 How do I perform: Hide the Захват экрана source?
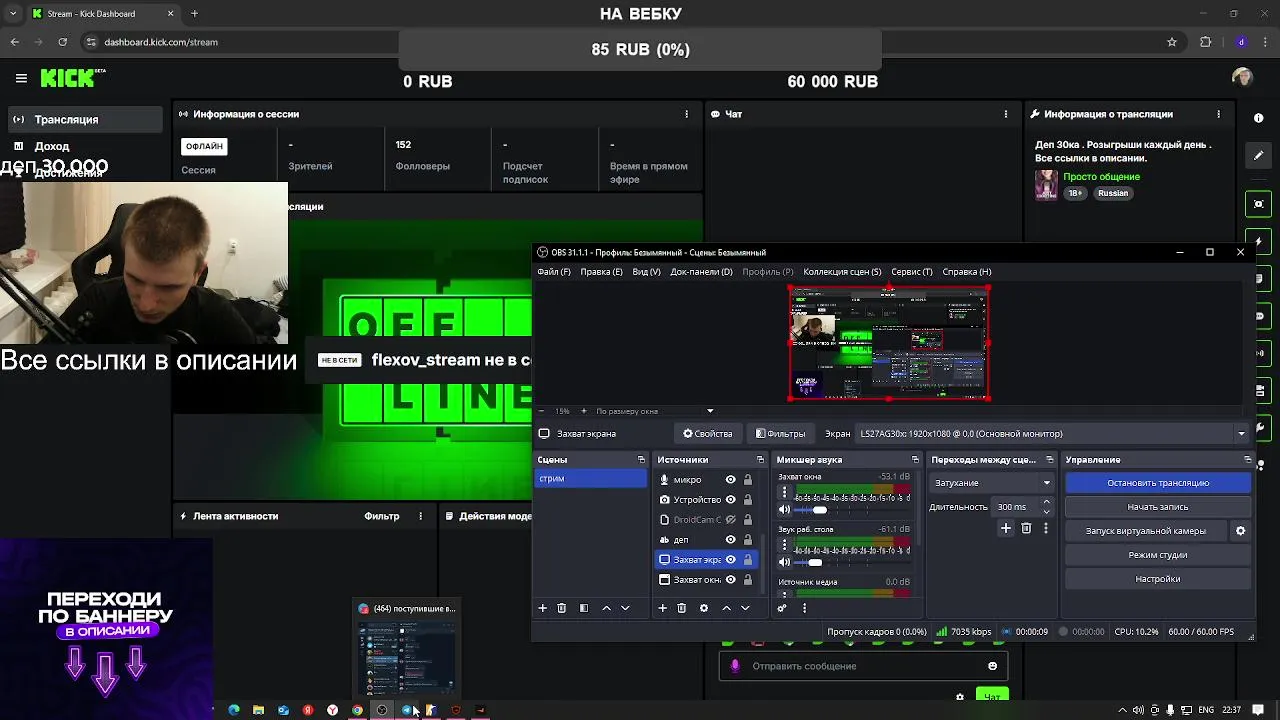731,560
